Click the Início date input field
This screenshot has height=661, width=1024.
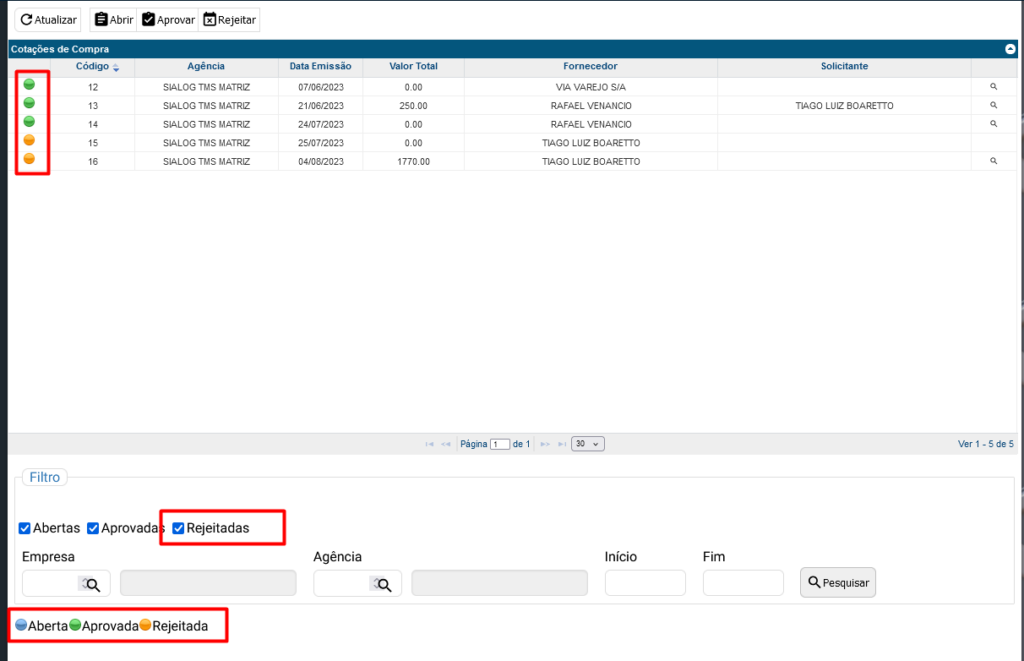click(x=645, y=583)
